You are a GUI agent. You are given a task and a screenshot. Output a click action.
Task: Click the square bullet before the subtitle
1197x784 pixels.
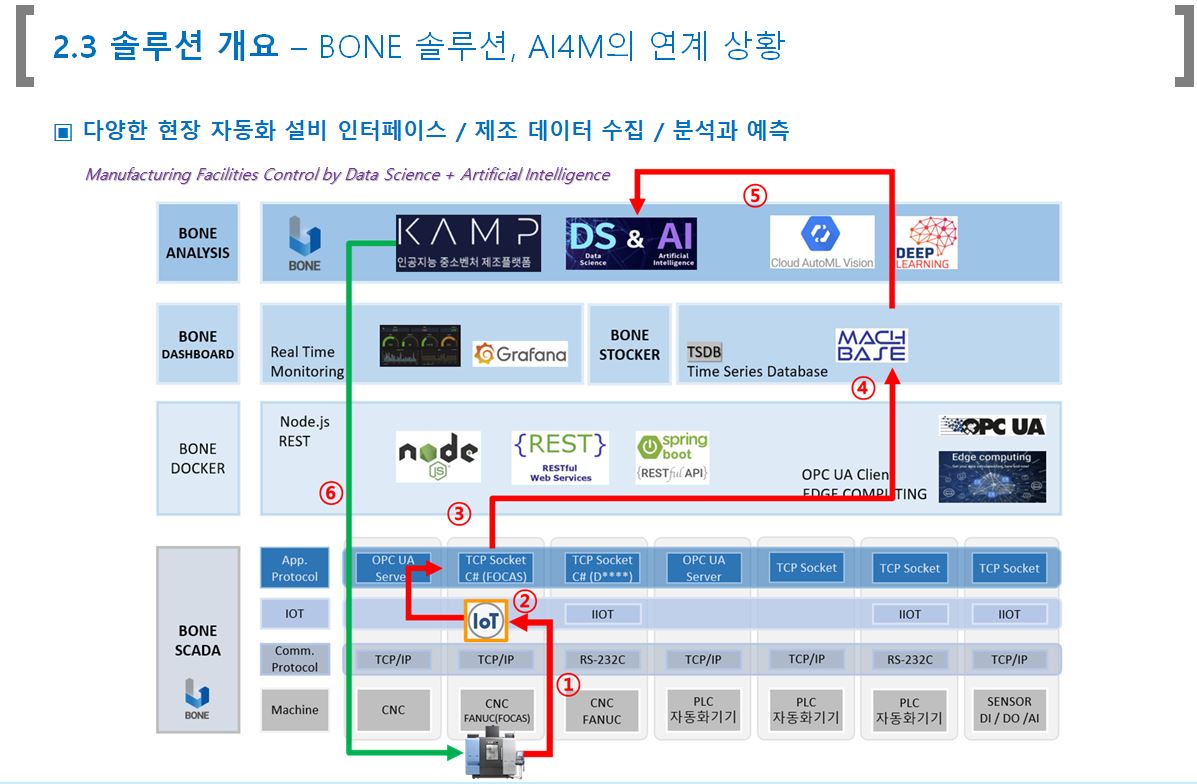(x=63, y=132)
